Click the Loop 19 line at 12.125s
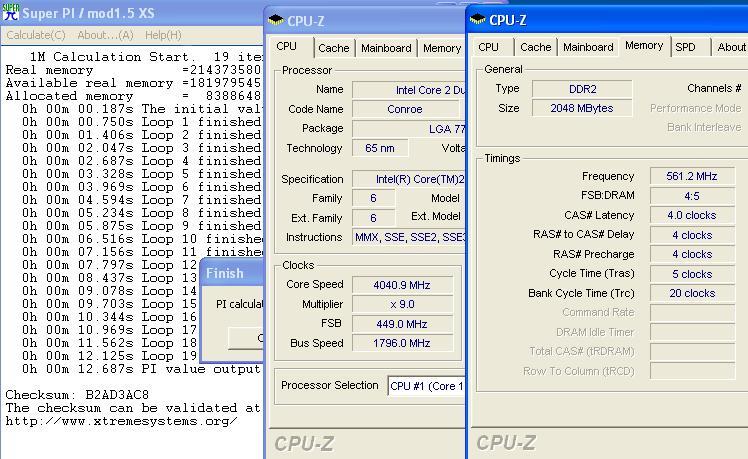Viewport: 748px width, 459px height. pos(110,356)
